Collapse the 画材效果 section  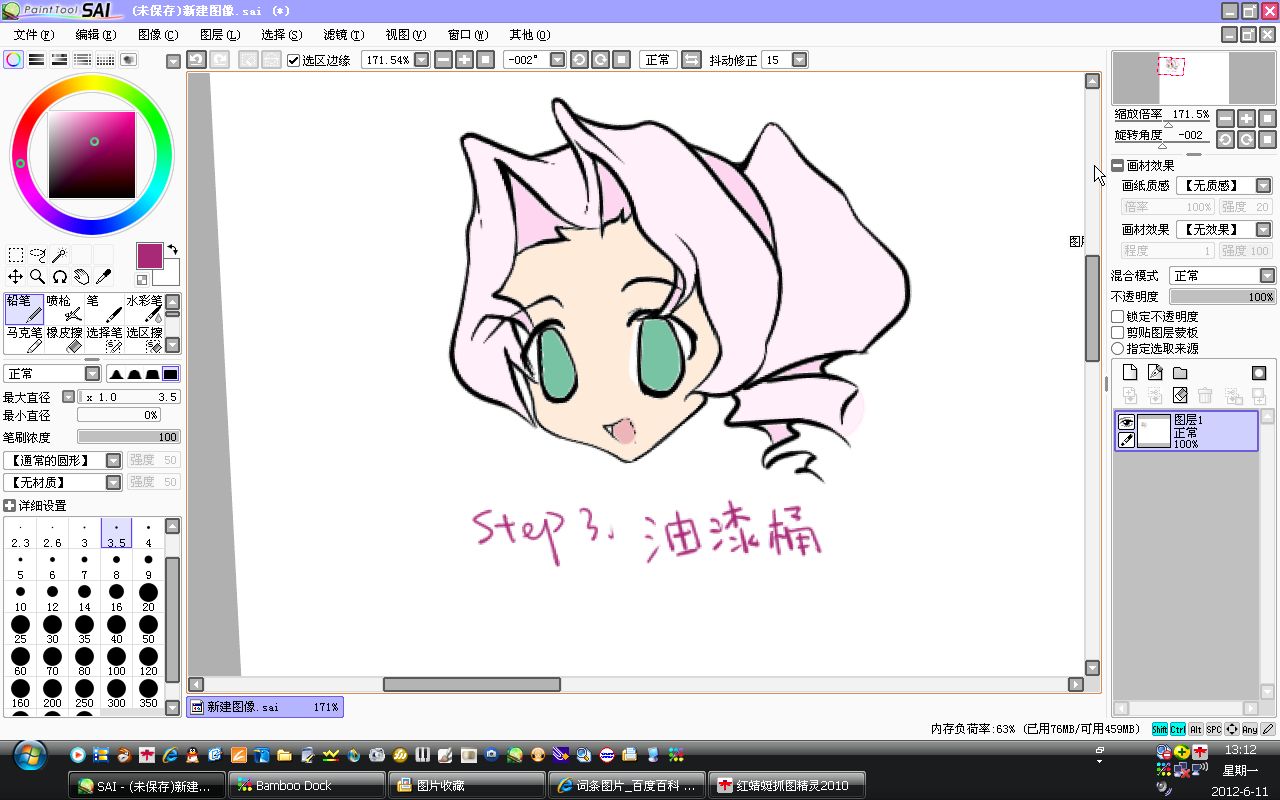point(1117,166)
